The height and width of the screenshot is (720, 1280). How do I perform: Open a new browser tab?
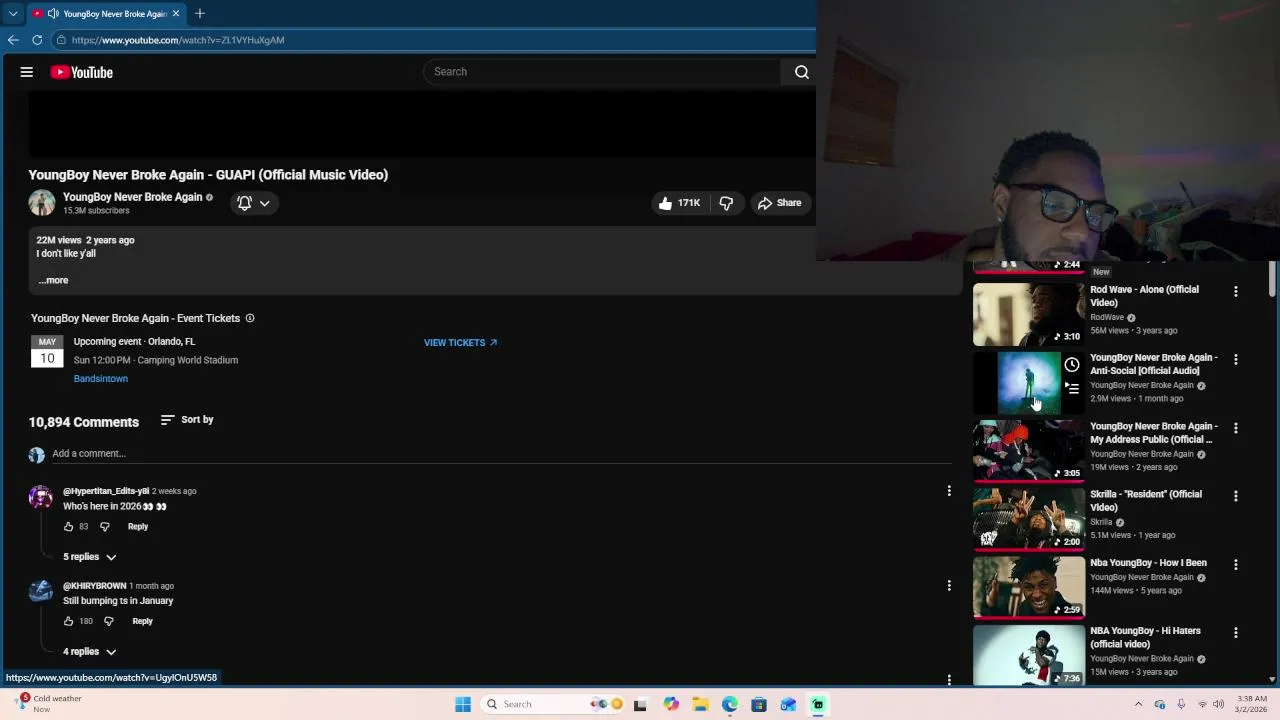[200, 14]
